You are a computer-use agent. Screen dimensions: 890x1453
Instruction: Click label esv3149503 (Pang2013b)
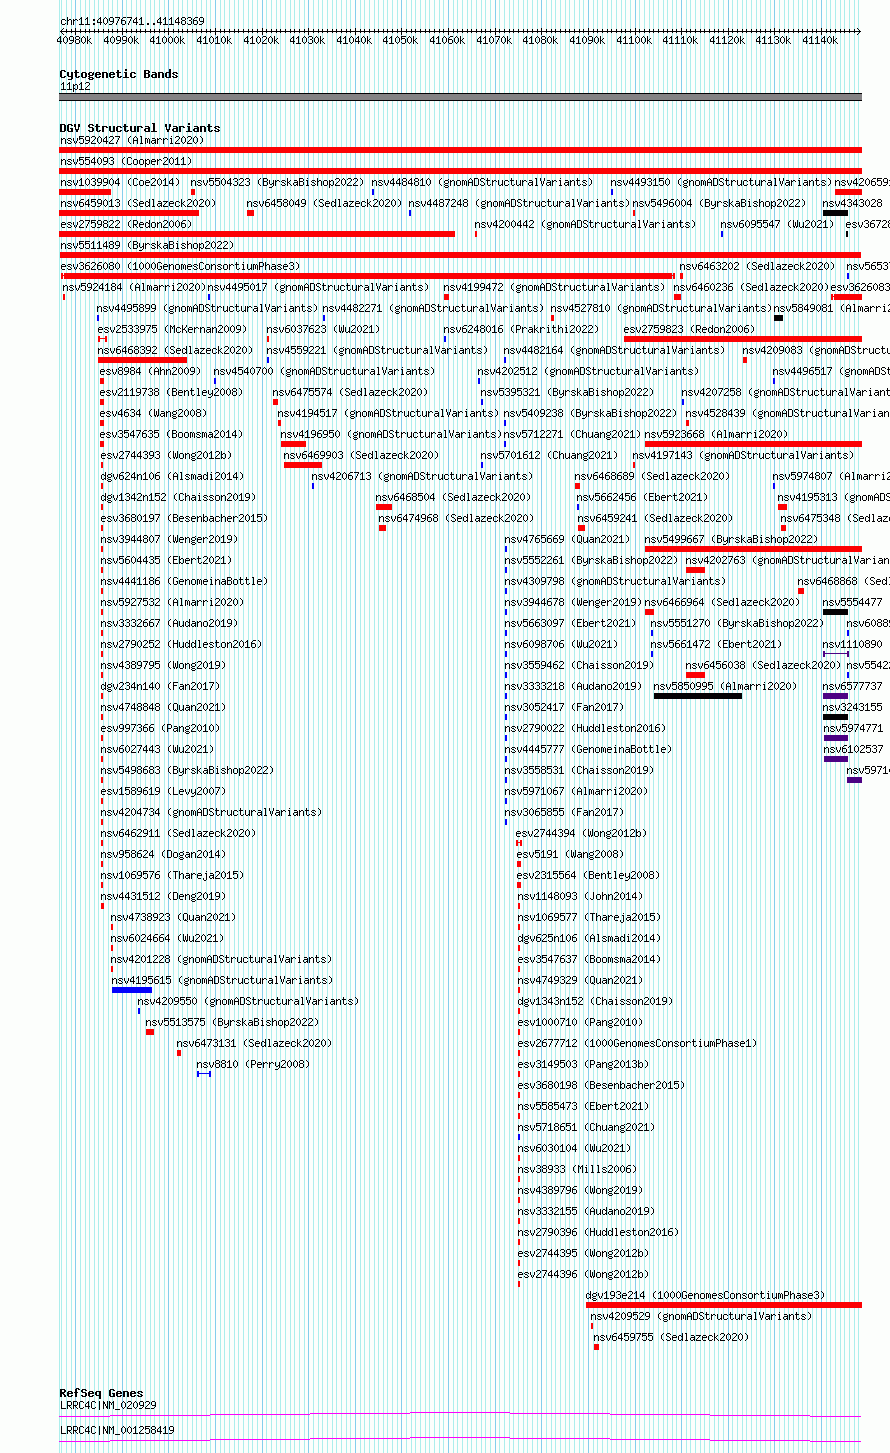click(x=583, y=1064)
